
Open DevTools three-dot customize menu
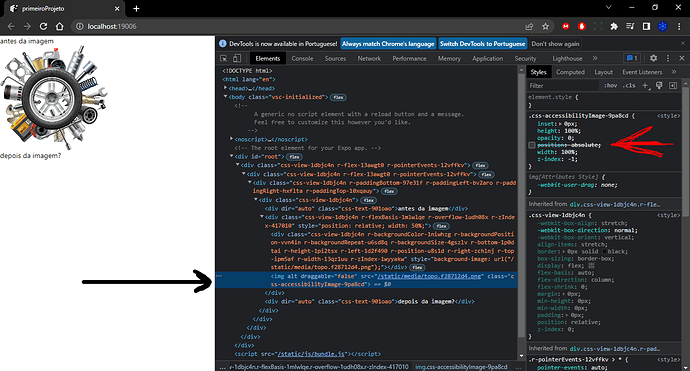[x=668, y=58]
